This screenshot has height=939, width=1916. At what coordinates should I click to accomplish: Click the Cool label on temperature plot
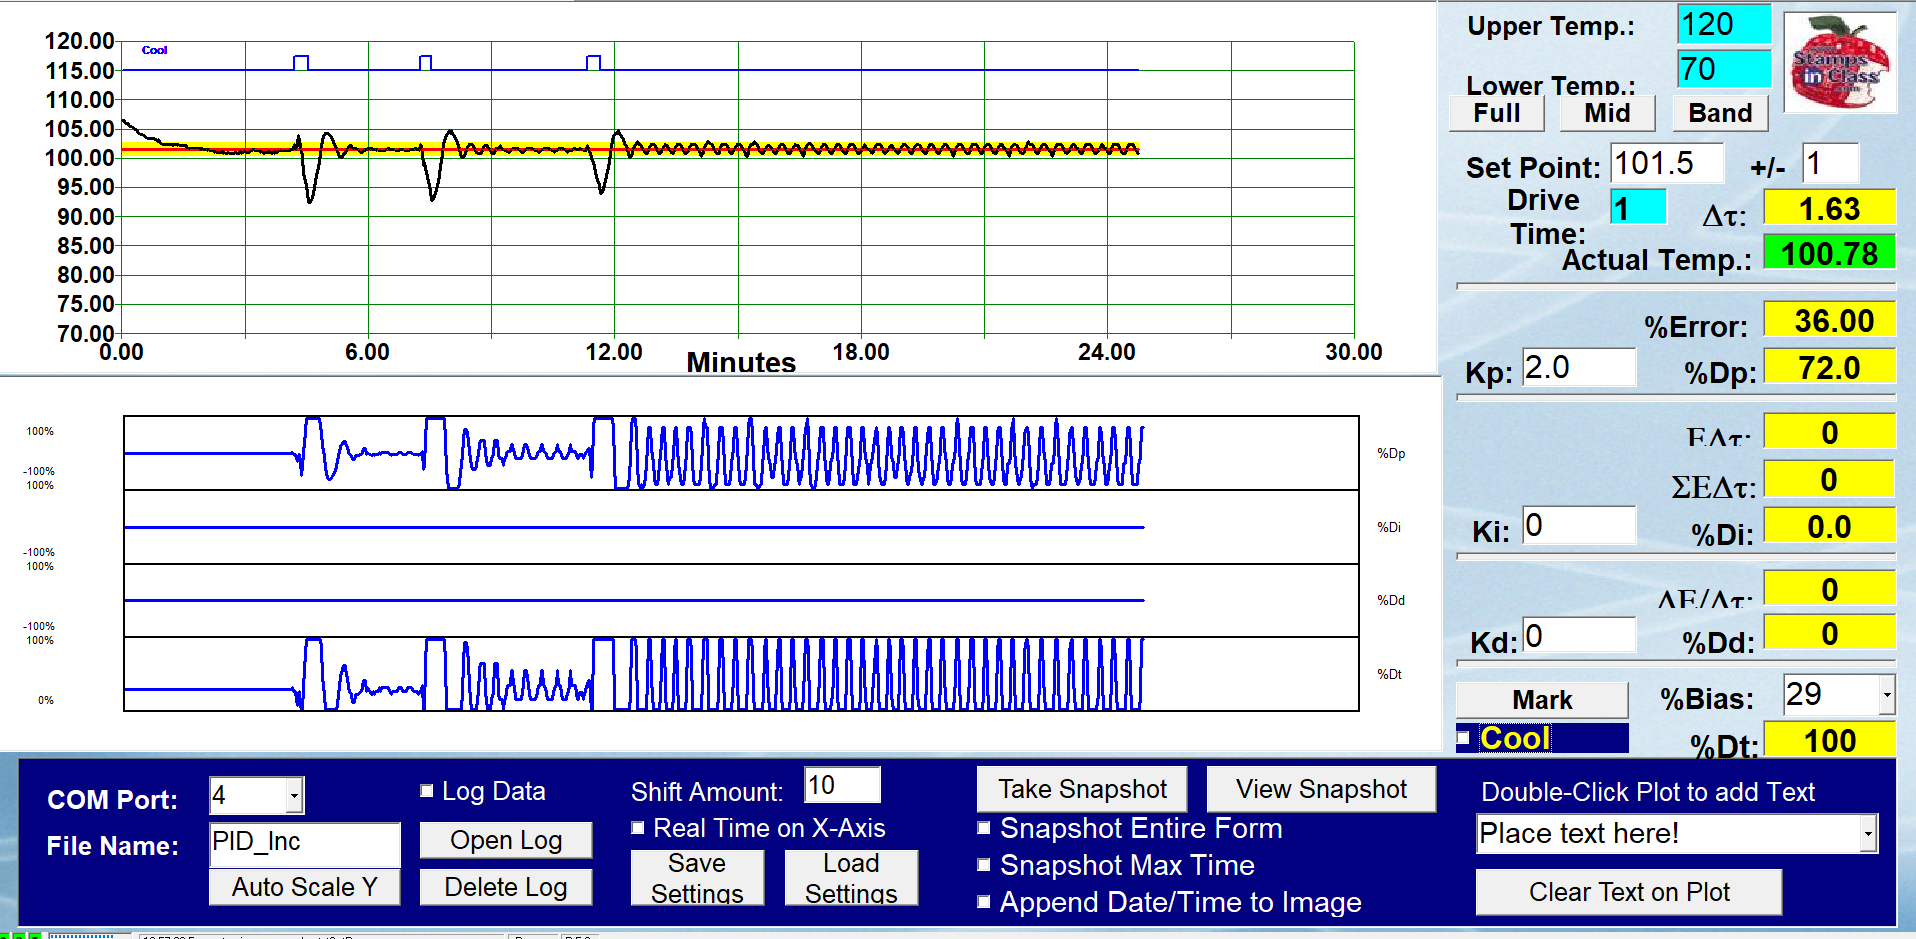[154, 50]
